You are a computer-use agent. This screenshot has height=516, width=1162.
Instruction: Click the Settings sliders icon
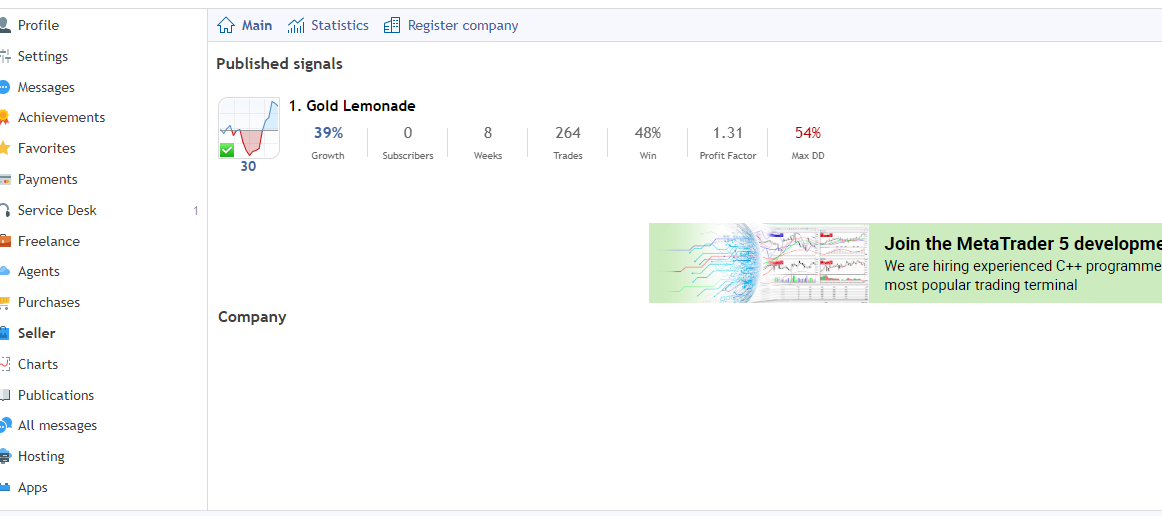click(x=4, y=56)
